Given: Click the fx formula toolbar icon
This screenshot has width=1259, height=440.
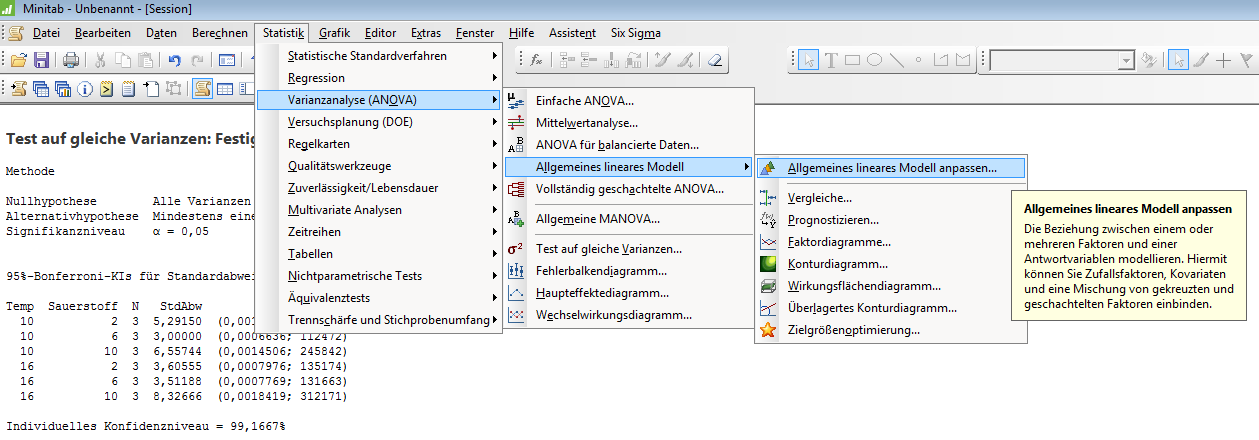Looking at the screenshot, I should coord(536,60).
